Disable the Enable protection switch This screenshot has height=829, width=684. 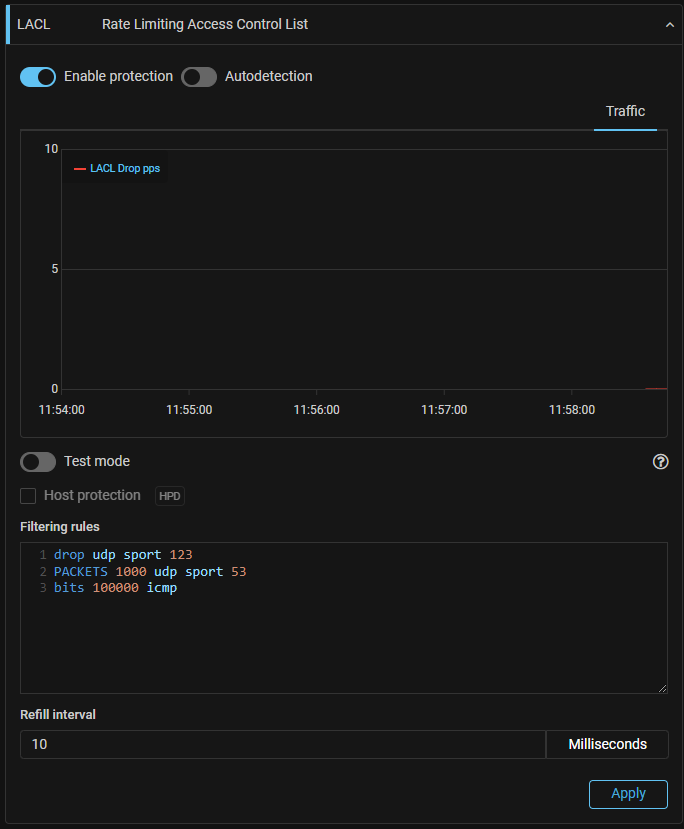(x=38, y=77)
